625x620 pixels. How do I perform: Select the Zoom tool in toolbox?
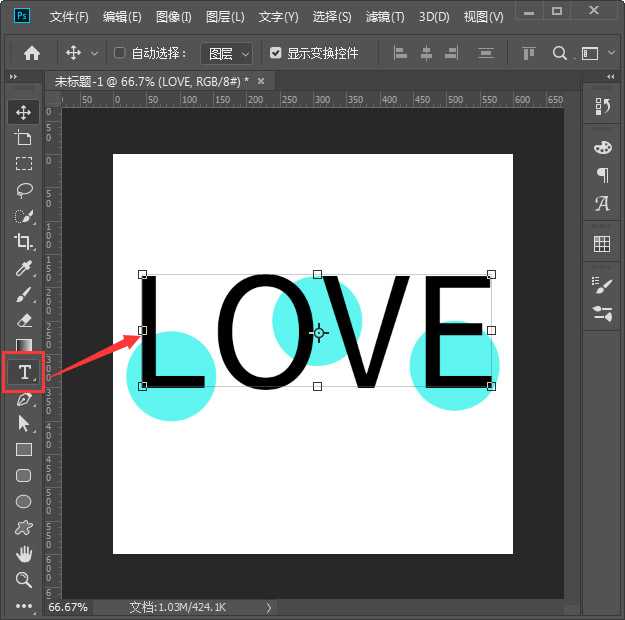pyautogui.click(x=24, y=580)
